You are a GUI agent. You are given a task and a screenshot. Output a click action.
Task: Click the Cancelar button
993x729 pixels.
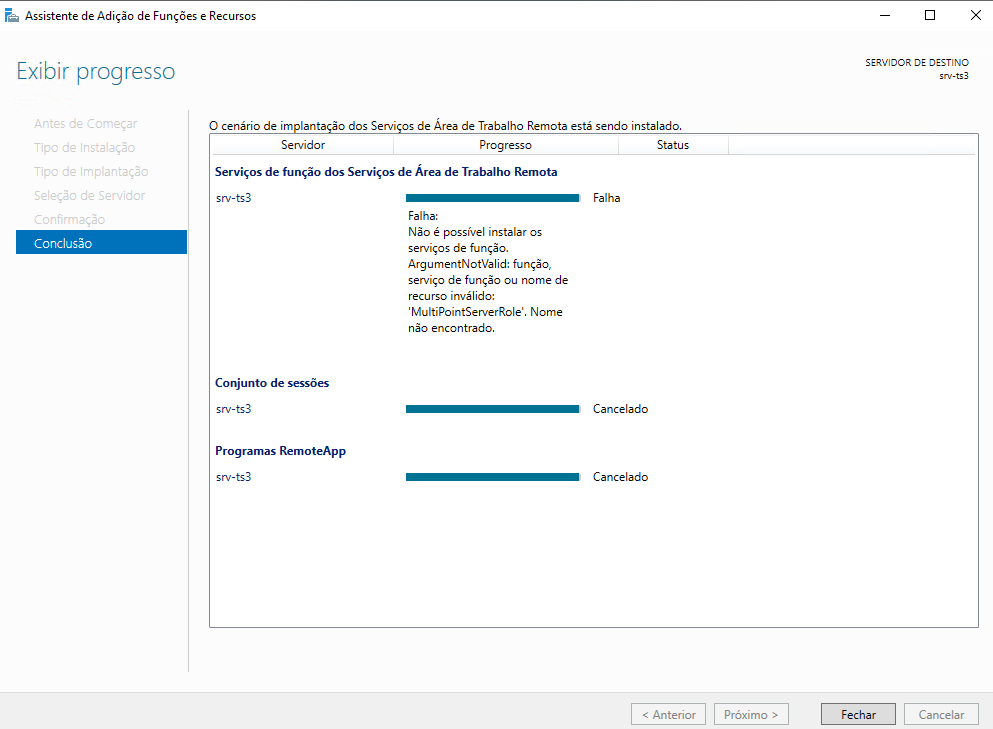(x=940, y=713)
